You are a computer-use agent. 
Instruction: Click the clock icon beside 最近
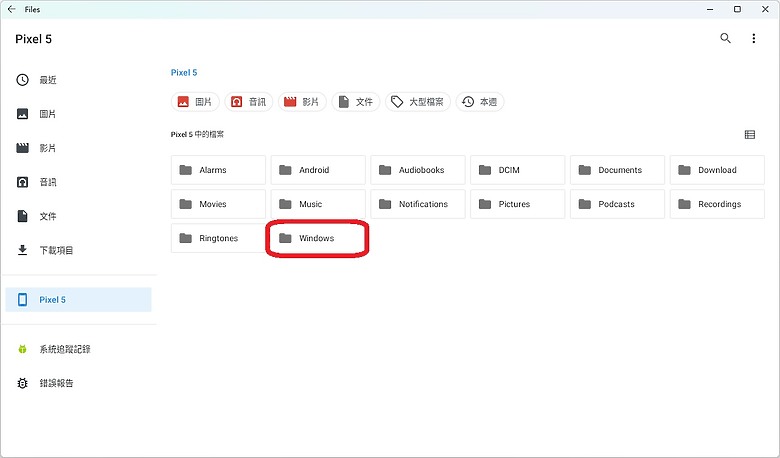click(x=22, y=80)
